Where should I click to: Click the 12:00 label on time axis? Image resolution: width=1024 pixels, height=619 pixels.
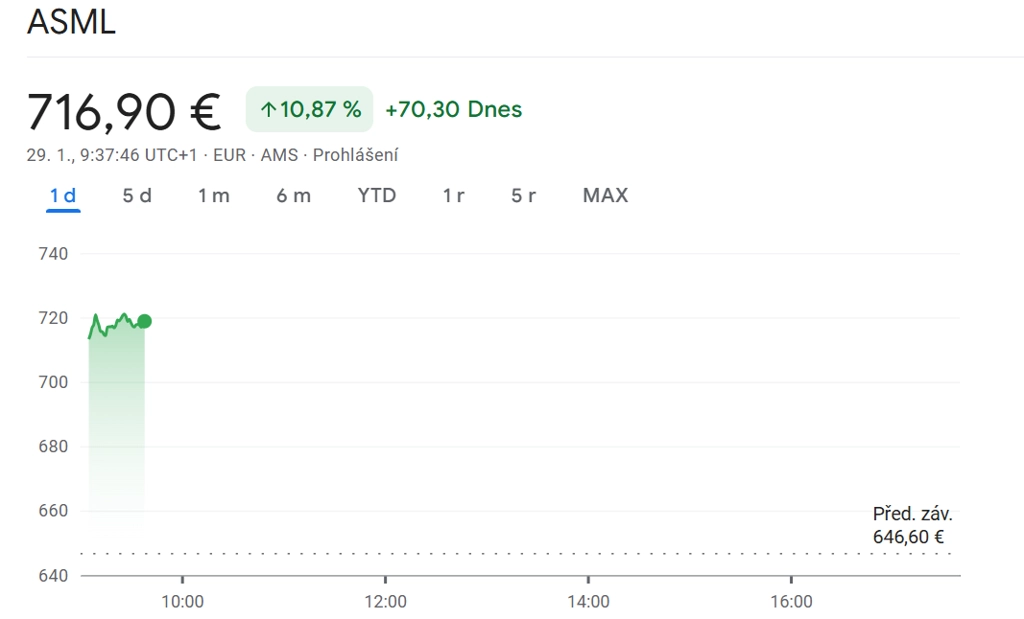[x=385, y=601]
